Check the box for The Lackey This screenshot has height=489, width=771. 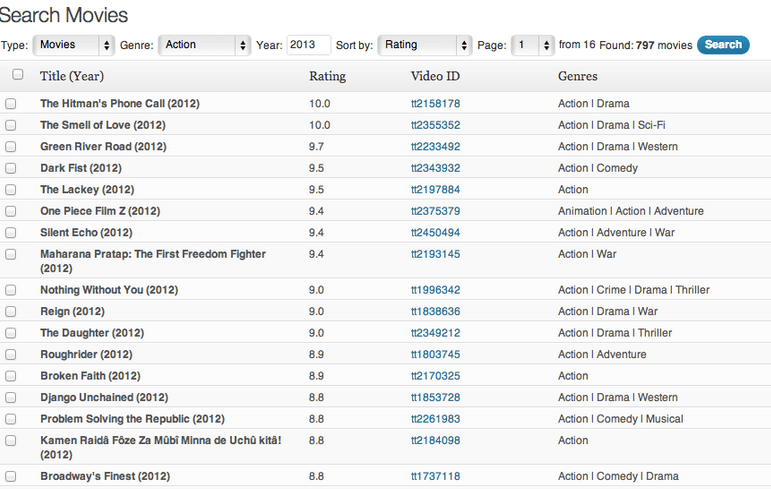tap(10, 189)
